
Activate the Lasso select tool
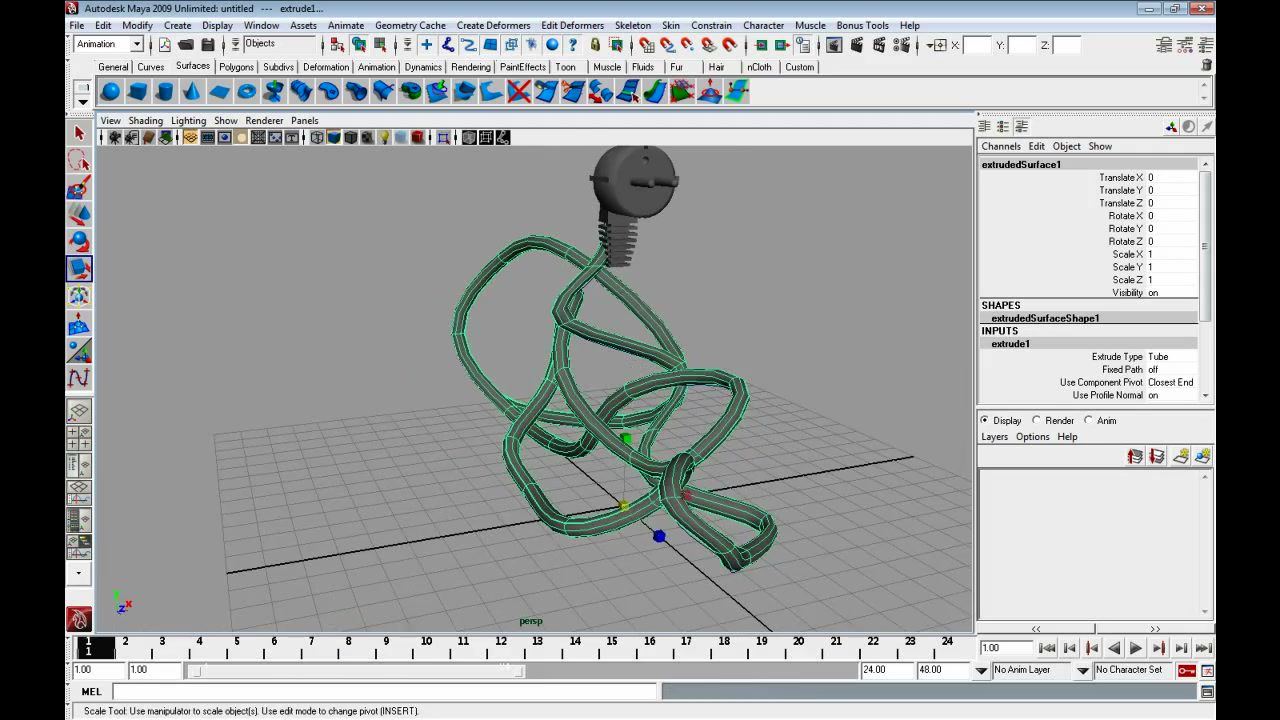coord(79,160)
